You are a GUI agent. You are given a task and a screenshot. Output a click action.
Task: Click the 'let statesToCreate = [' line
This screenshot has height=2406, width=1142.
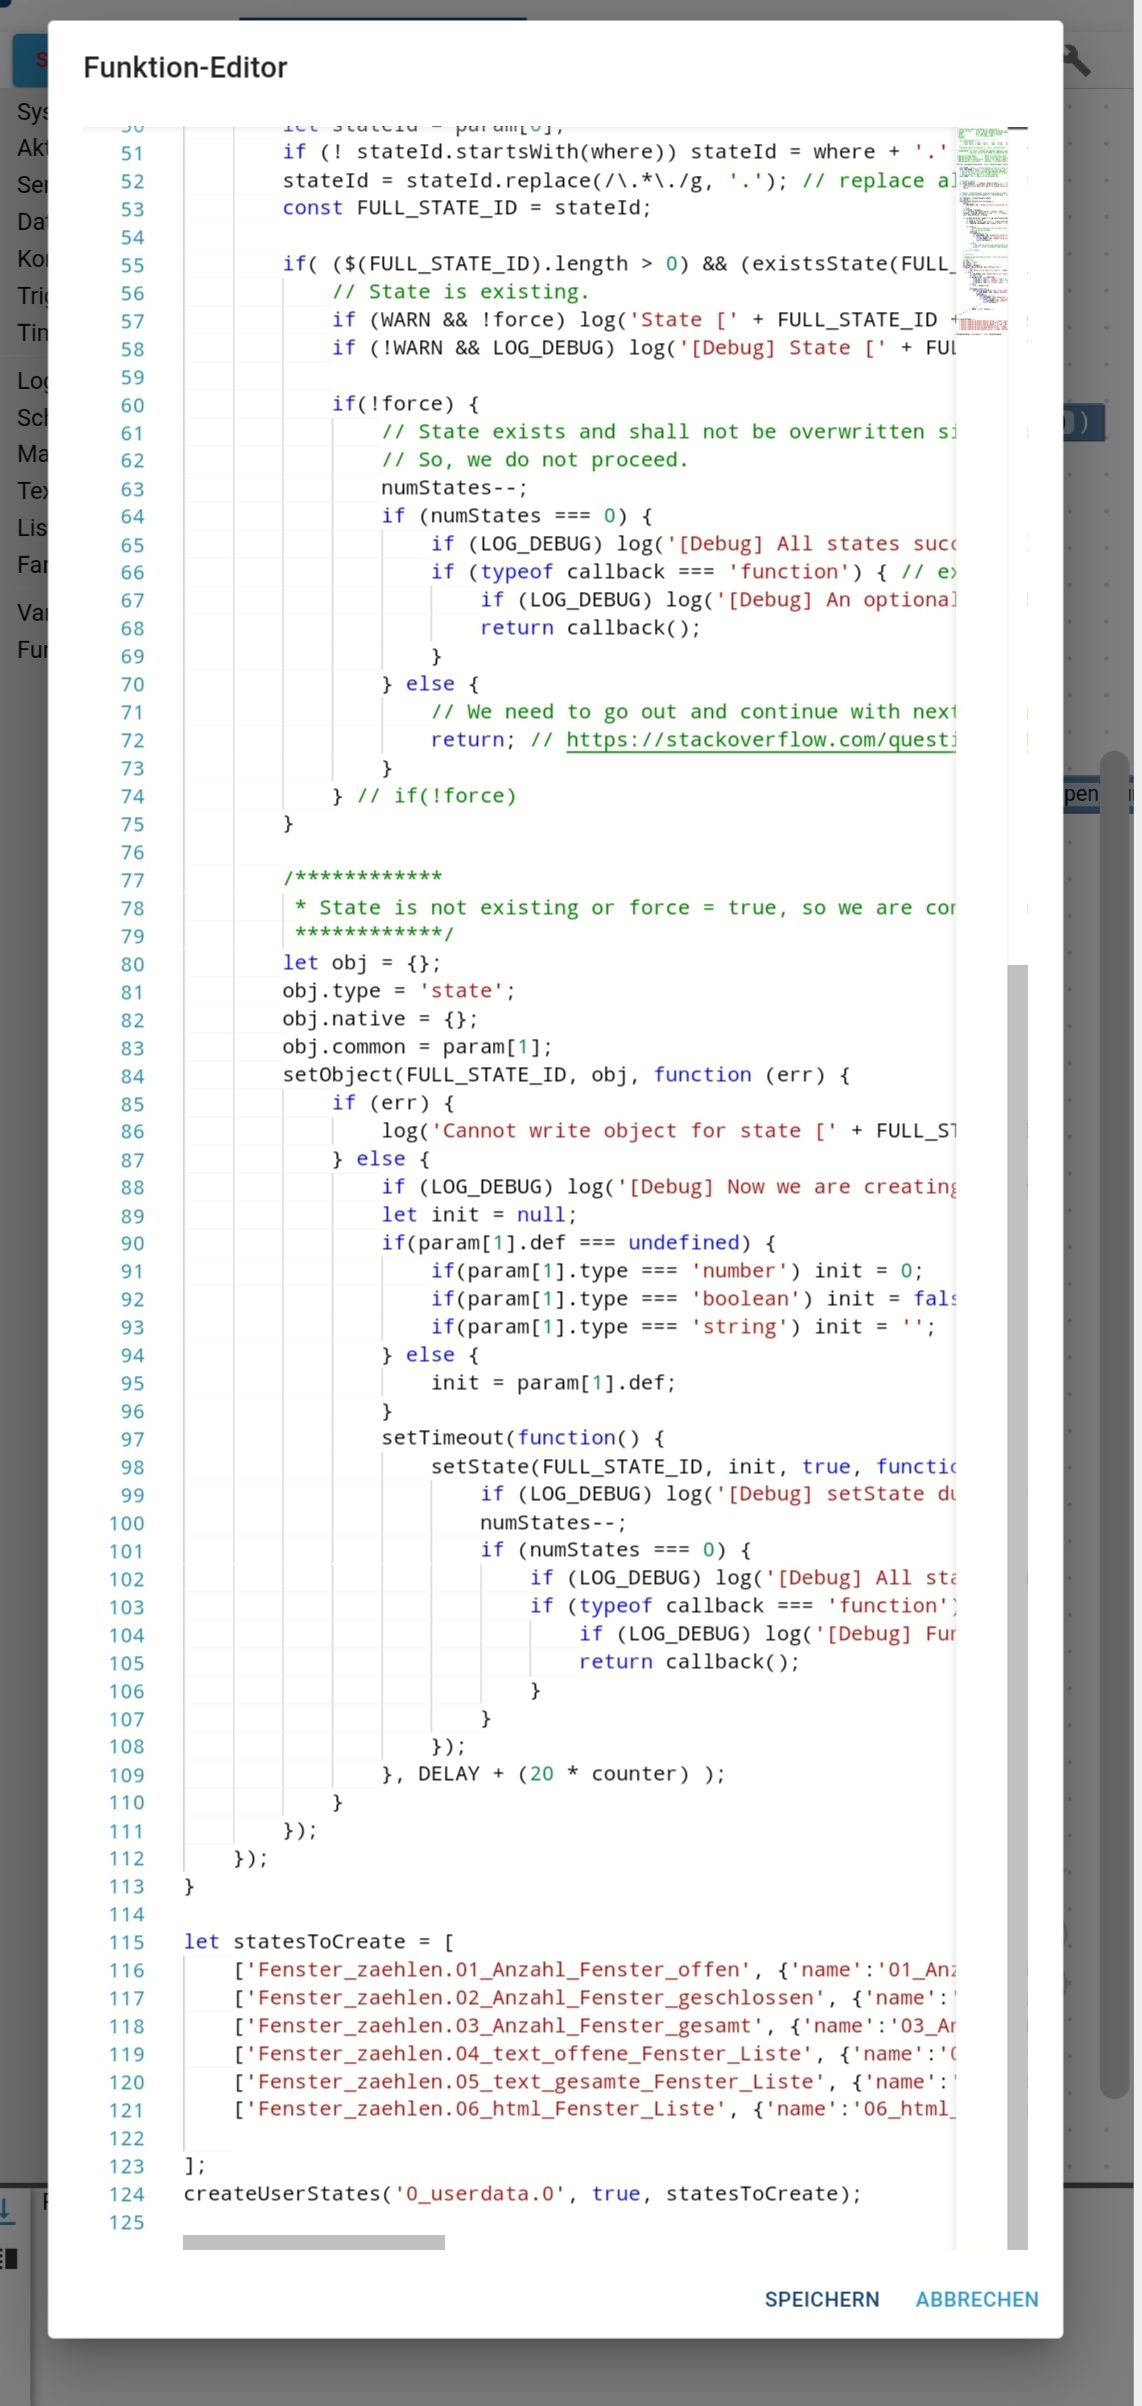318,1942
